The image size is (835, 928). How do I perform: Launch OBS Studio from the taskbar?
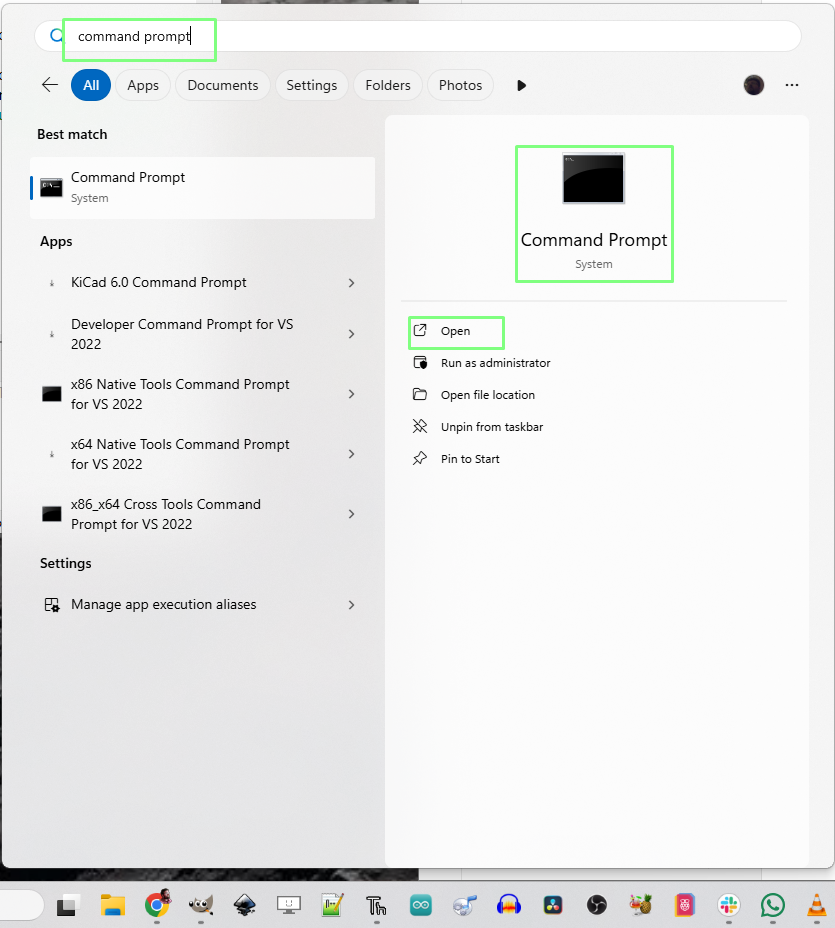597,905
